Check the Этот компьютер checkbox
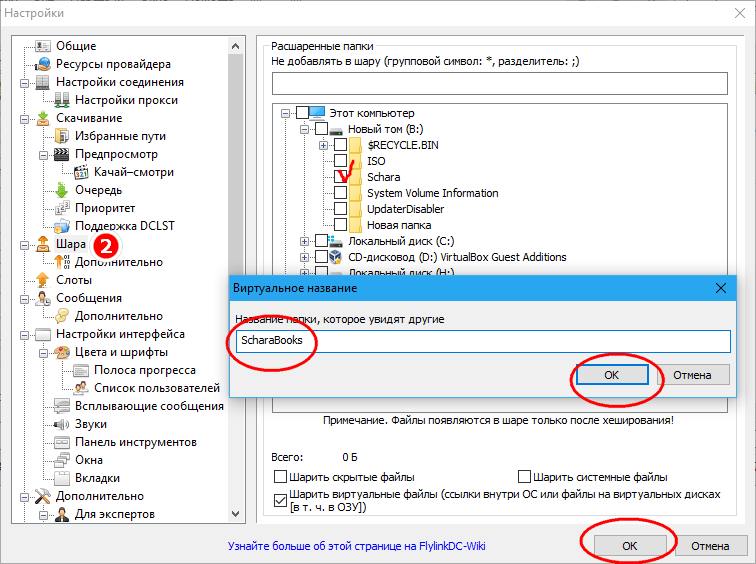 coord(302,113)
